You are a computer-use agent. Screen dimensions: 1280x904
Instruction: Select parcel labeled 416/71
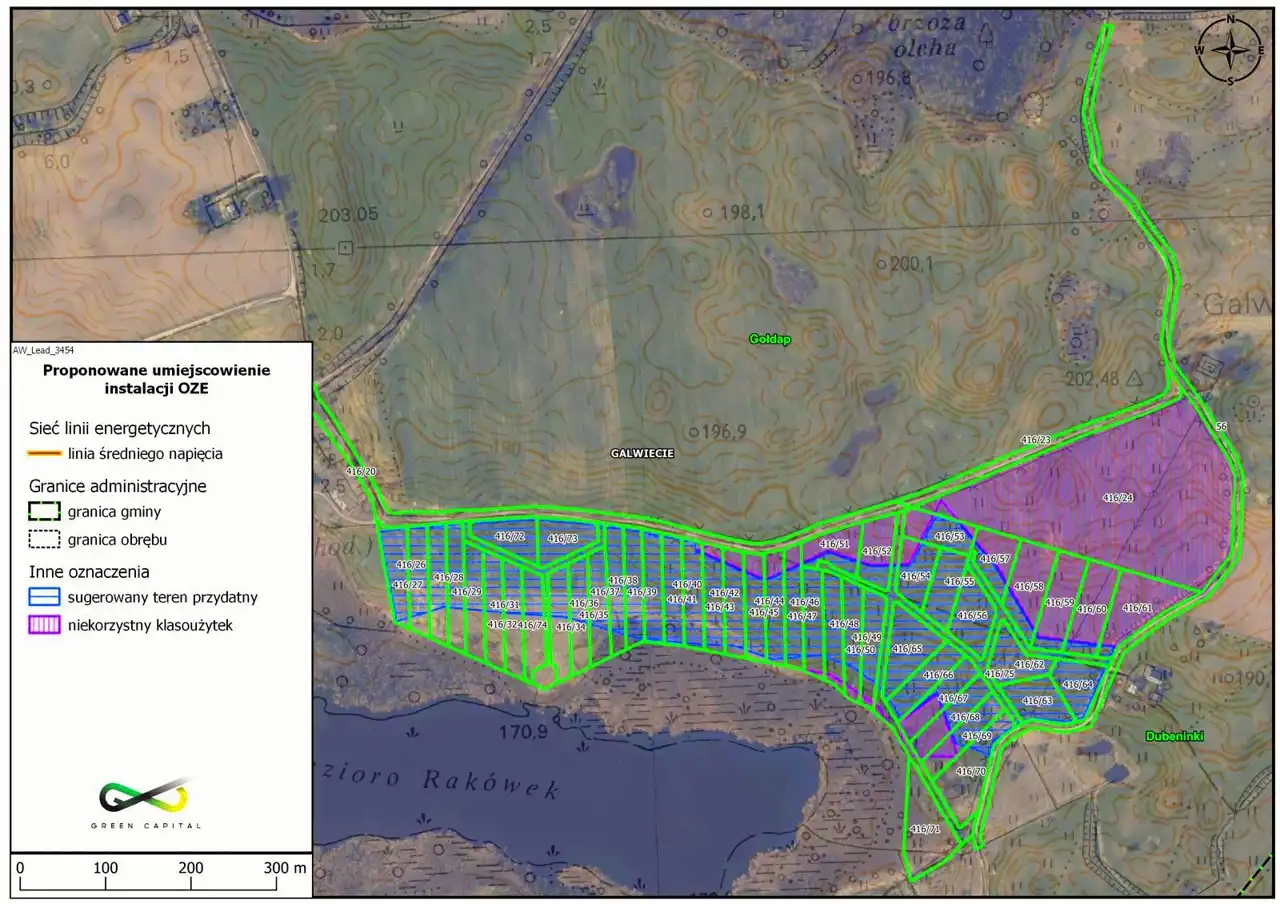pyautogui.click(x=925, y=830)
